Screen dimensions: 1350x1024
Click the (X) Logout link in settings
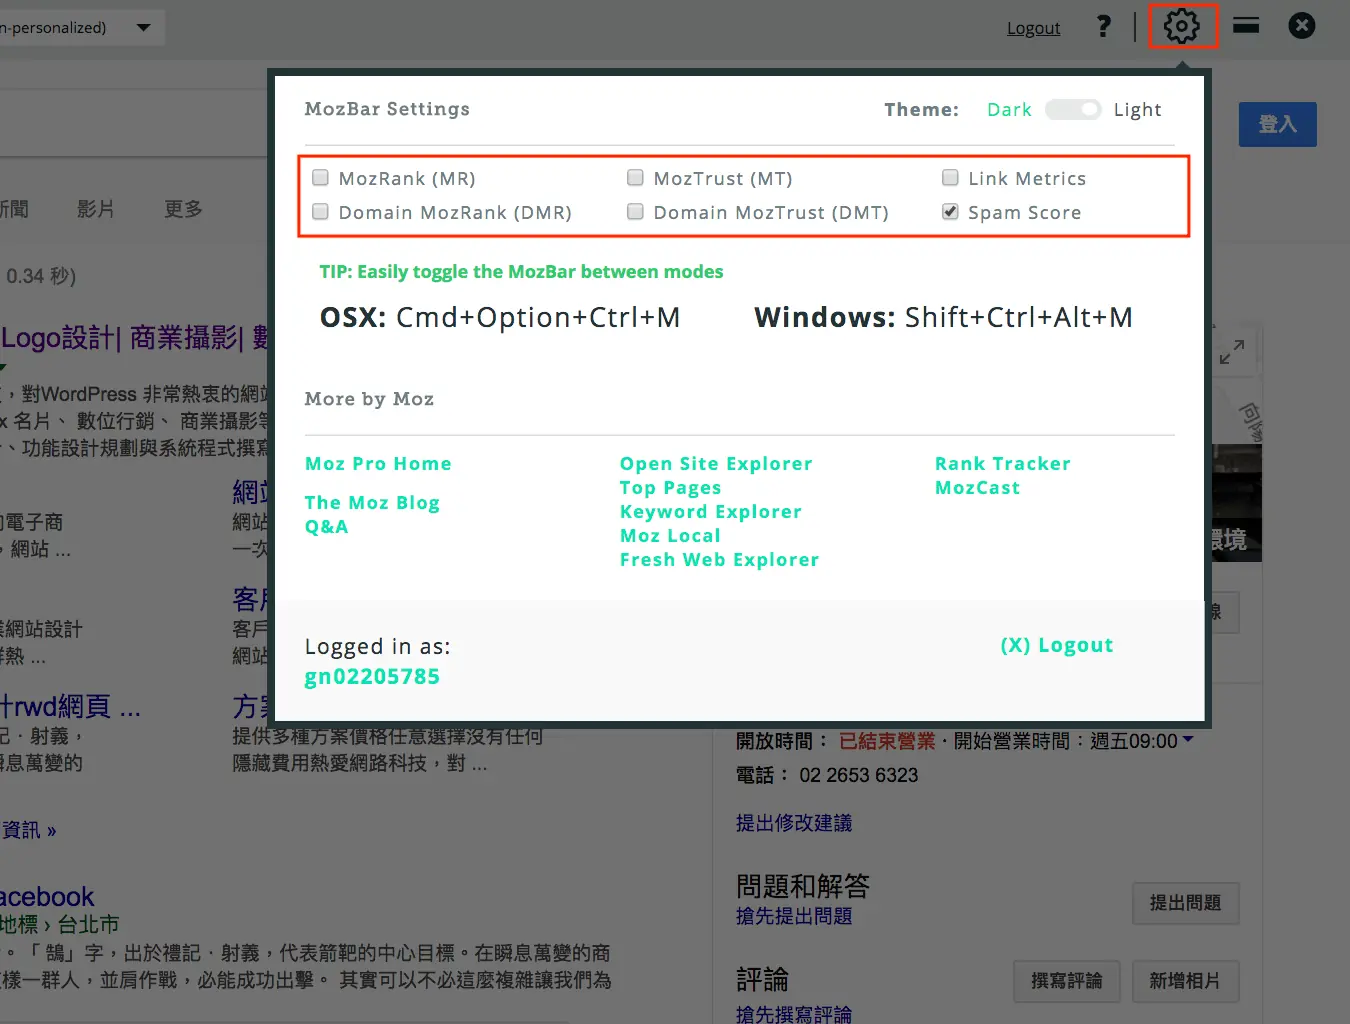click(1057, 646)
